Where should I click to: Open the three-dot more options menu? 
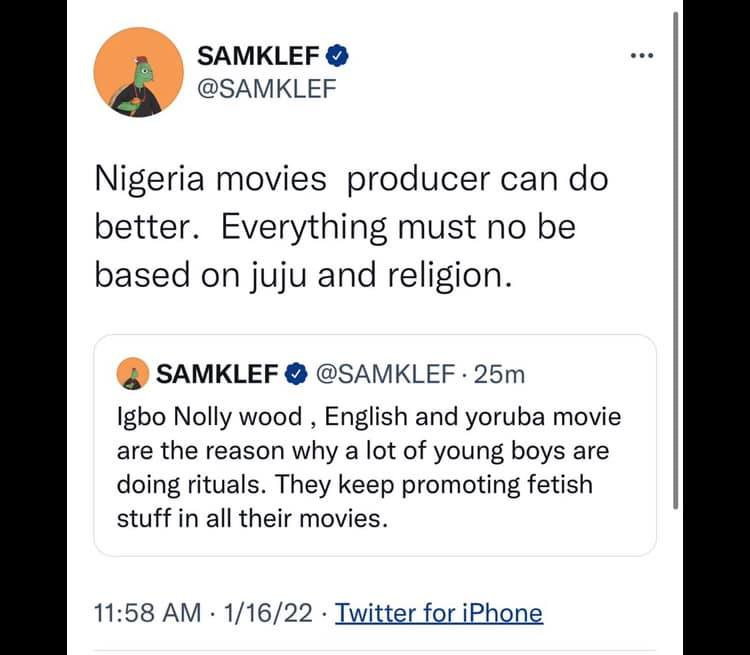point(639,57)
